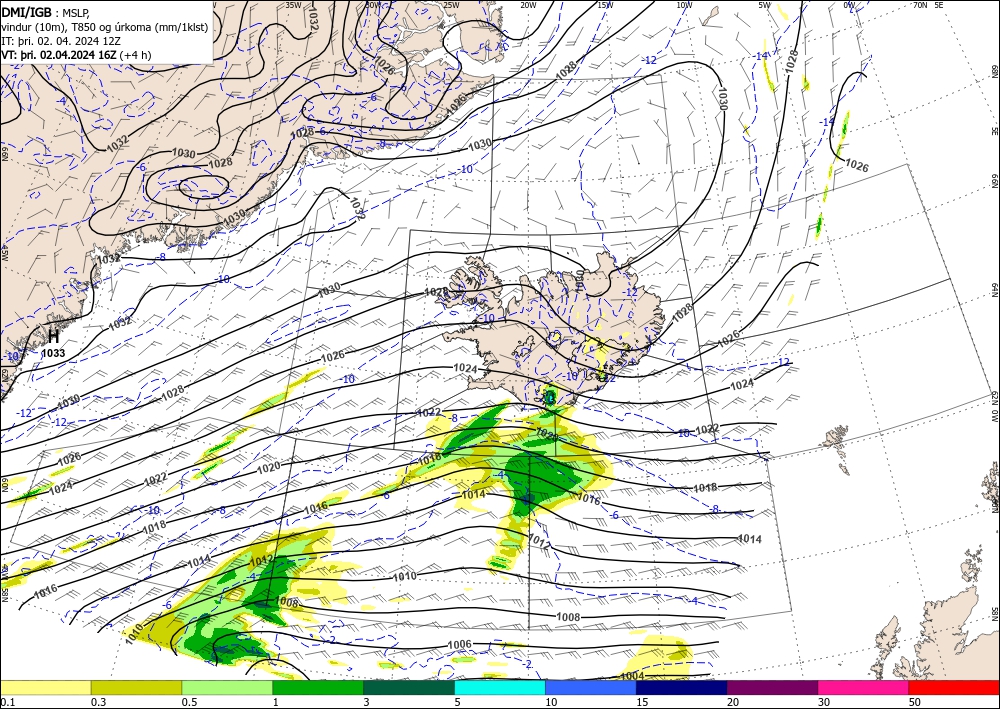The image size is (1000, 709).
Task: Click the '20' legend scale value
Action: tap(733, 702)
